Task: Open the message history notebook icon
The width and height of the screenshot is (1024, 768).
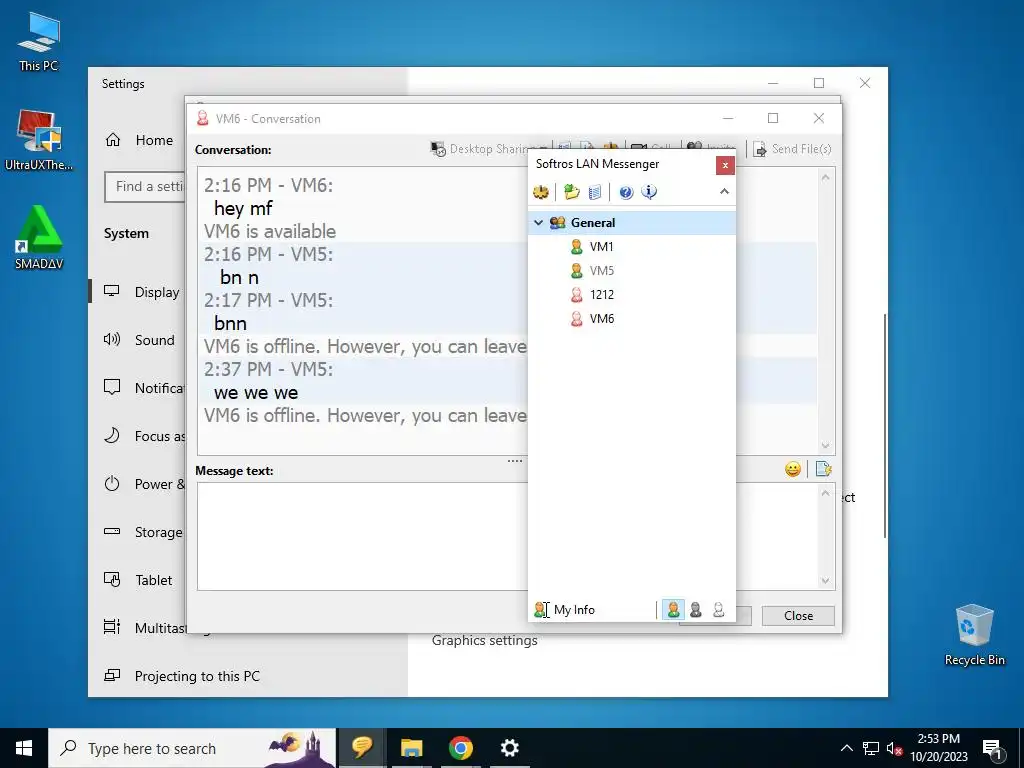Action: pos(595,192)
